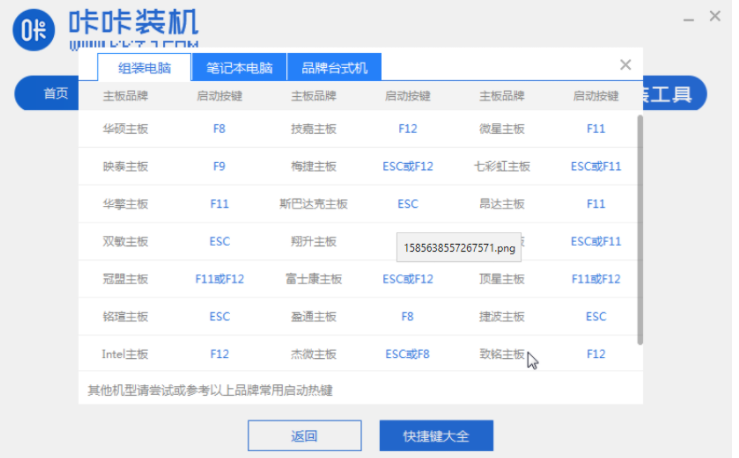Select the F9 hotkey for 映泰主板
The width and height of the screenshot is (739, 458).
click(220, 166)
